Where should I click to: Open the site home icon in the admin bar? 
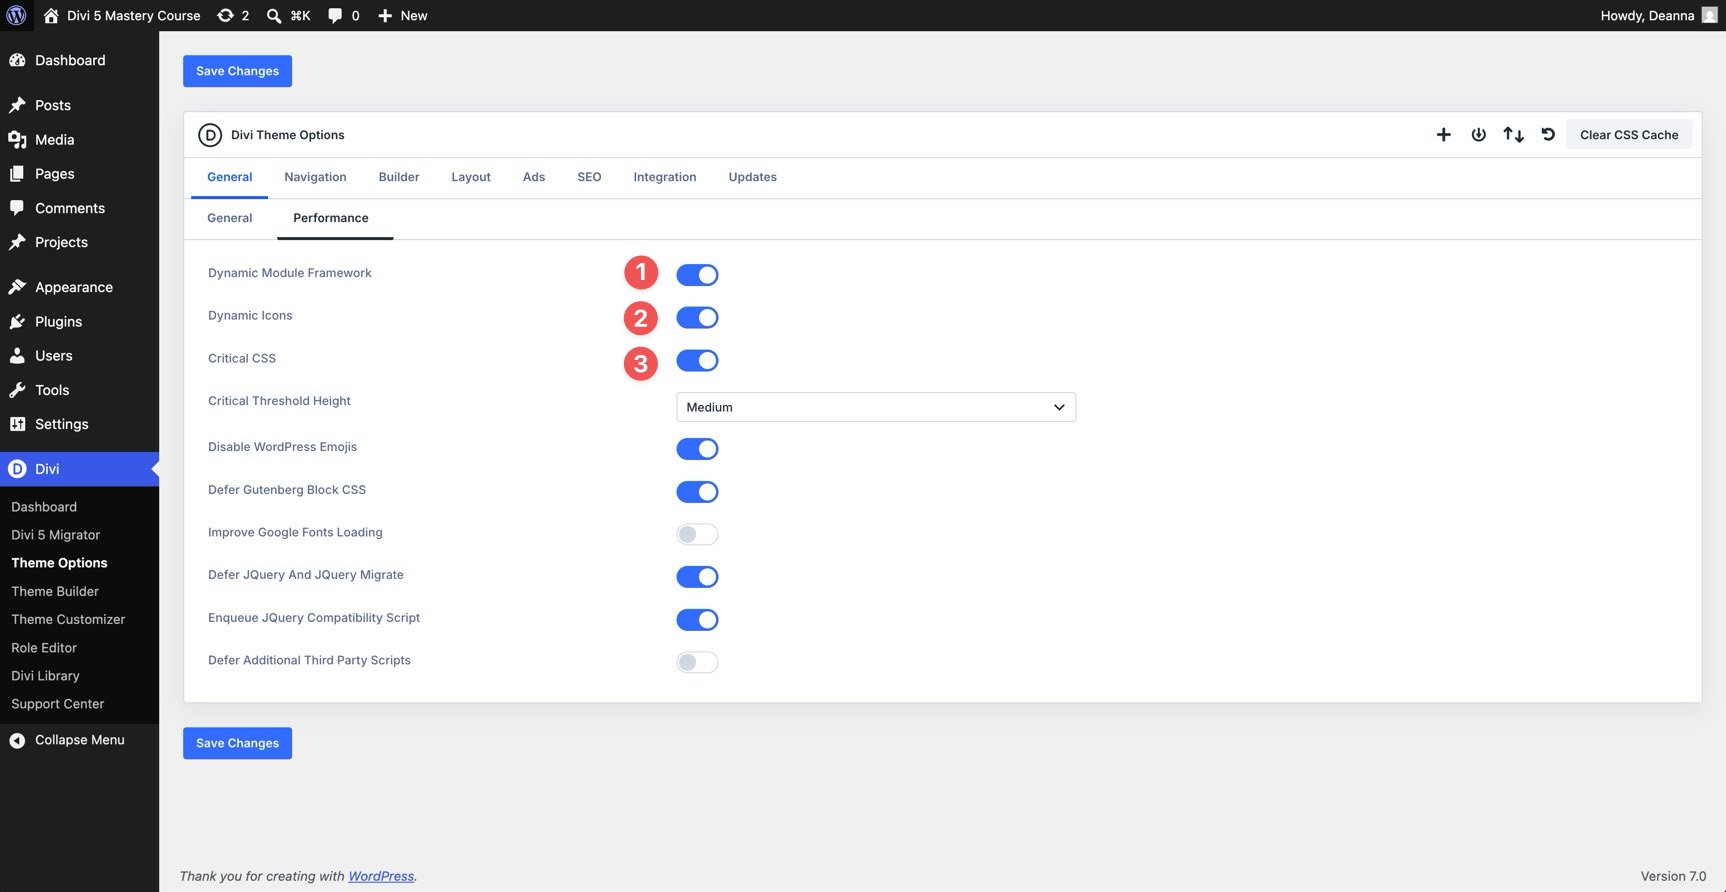[51, 15]
